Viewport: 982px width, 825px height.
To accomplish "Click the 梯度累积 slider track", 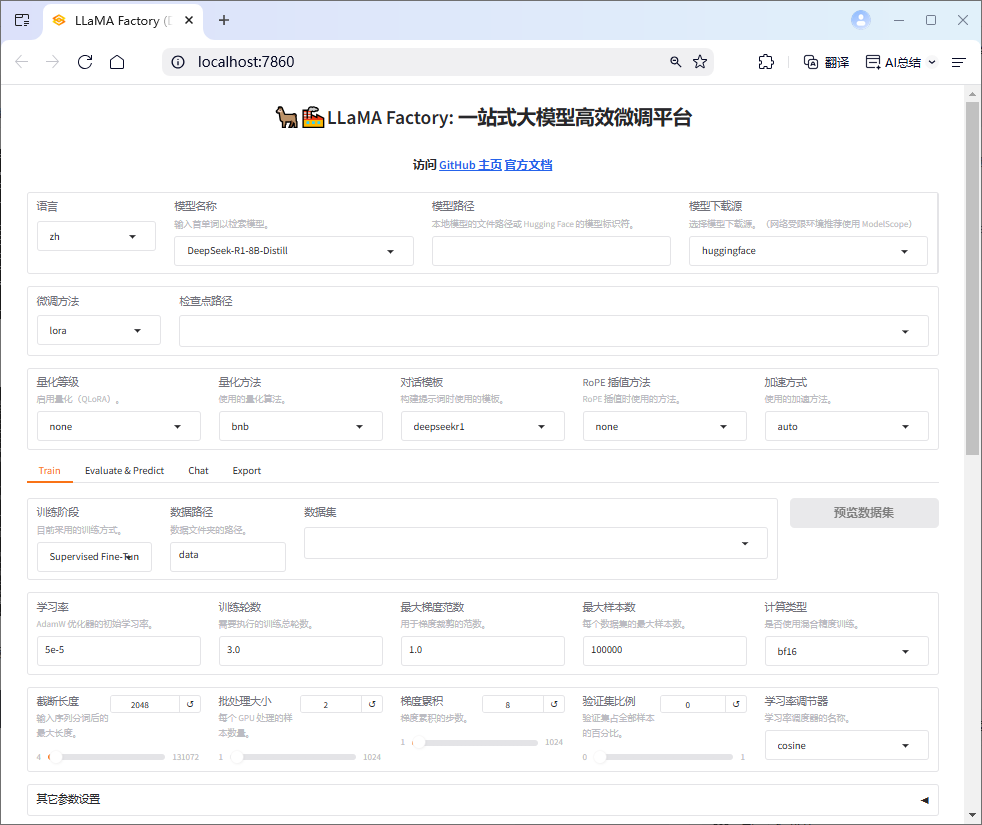I will coord(475,742).
